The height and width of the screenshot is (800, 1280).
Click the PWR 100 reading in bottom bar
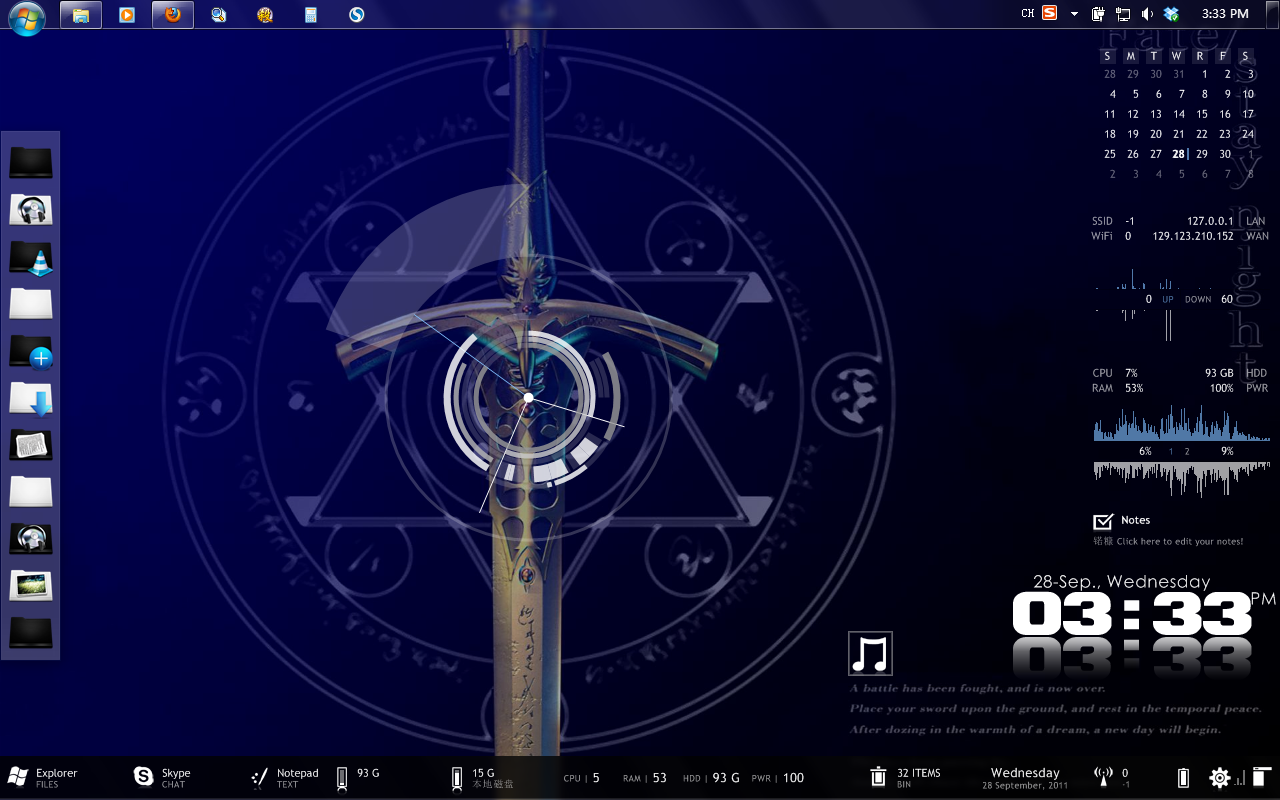[778, 778]
